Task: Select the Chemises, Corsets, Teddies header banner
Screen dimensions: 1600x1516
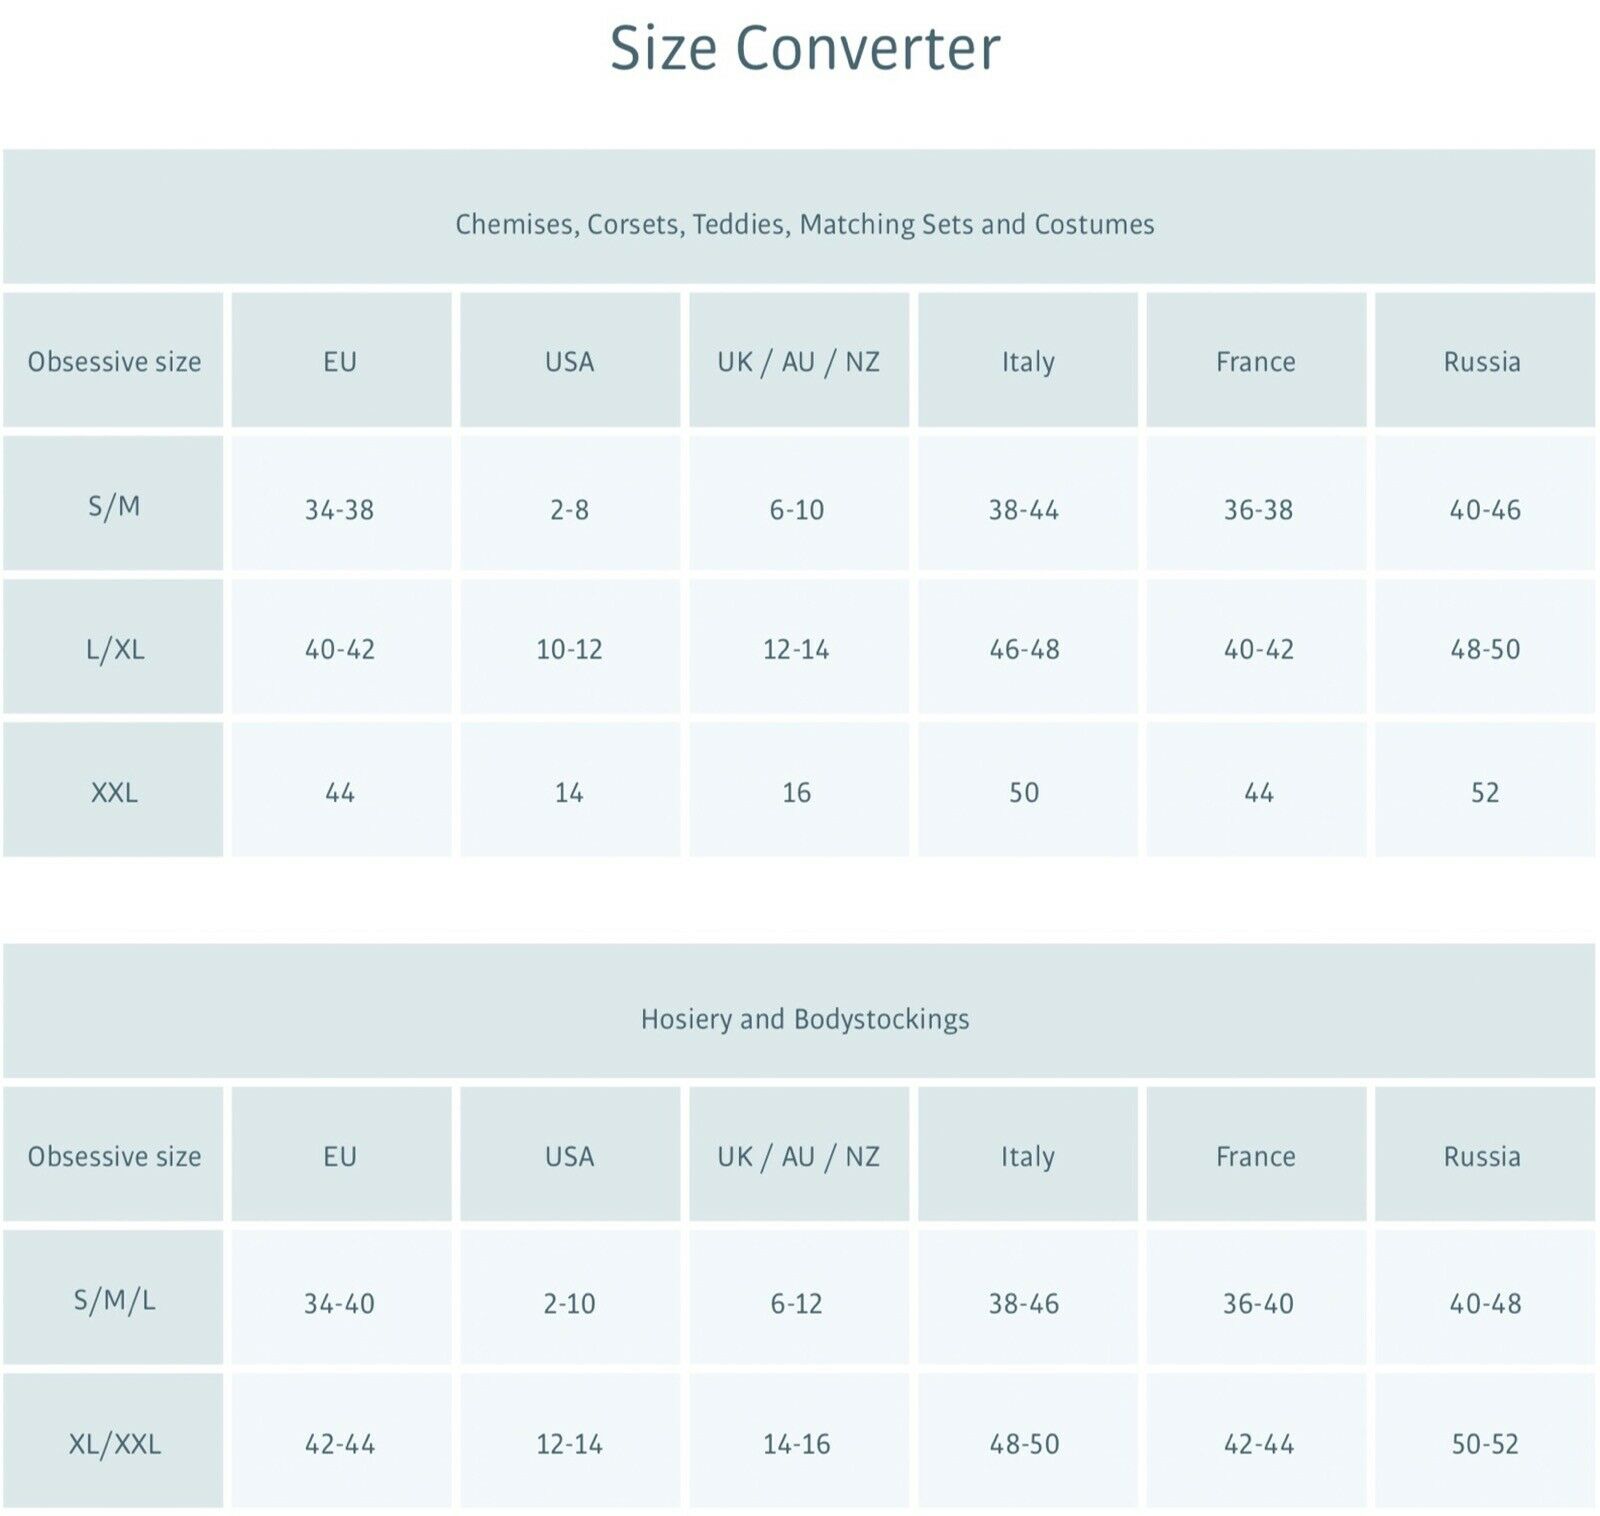Action: (x=799, y=217)
